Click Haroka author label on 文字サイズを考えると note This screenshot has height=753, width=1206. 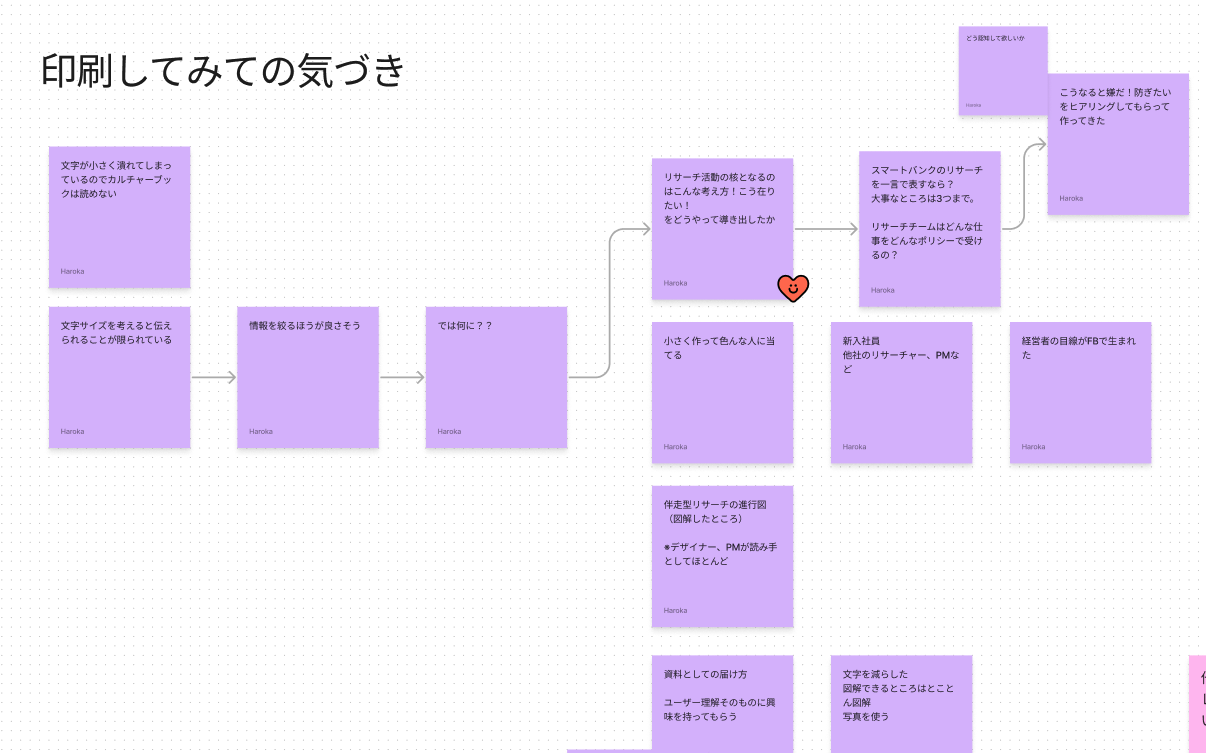(72, 431)
